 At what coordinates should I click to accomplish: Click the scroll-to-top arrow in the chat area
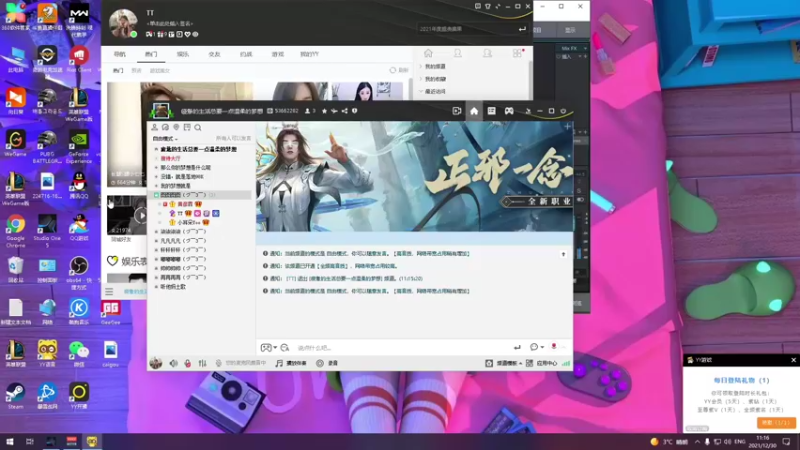563,254
